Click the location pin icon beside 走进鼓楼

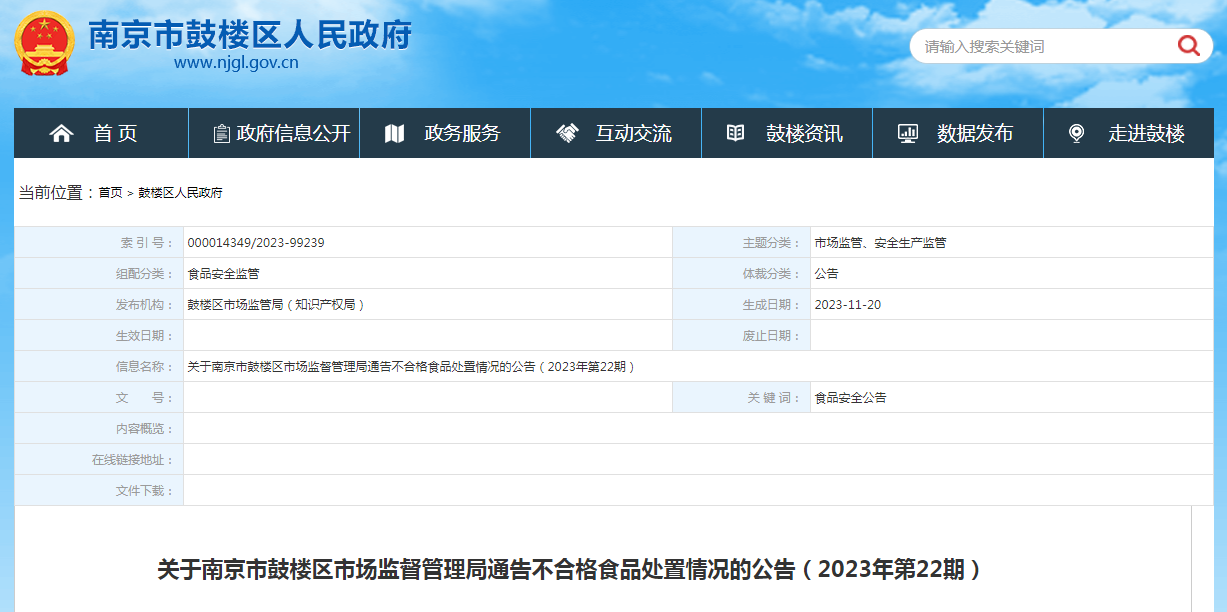point(1076,133)
